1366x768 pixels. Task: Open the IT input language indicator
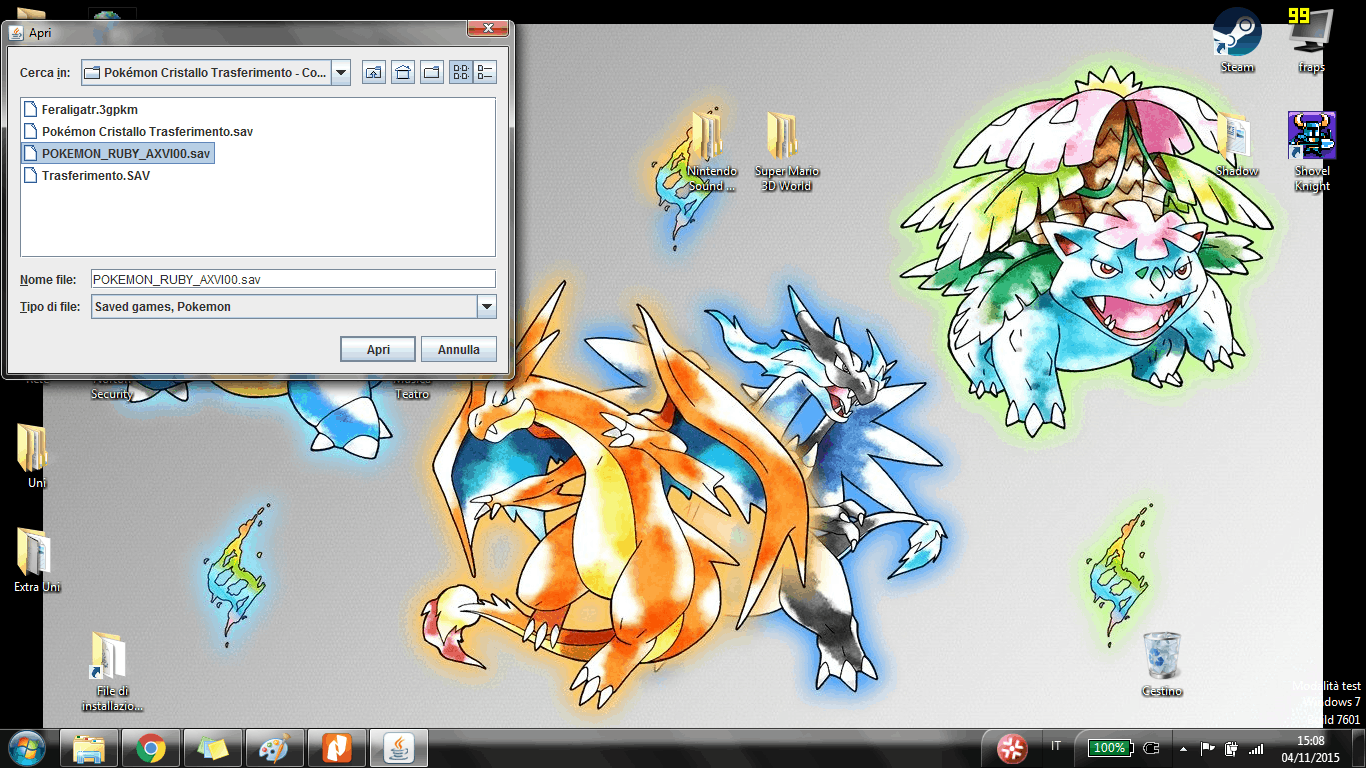[1057, 746]
